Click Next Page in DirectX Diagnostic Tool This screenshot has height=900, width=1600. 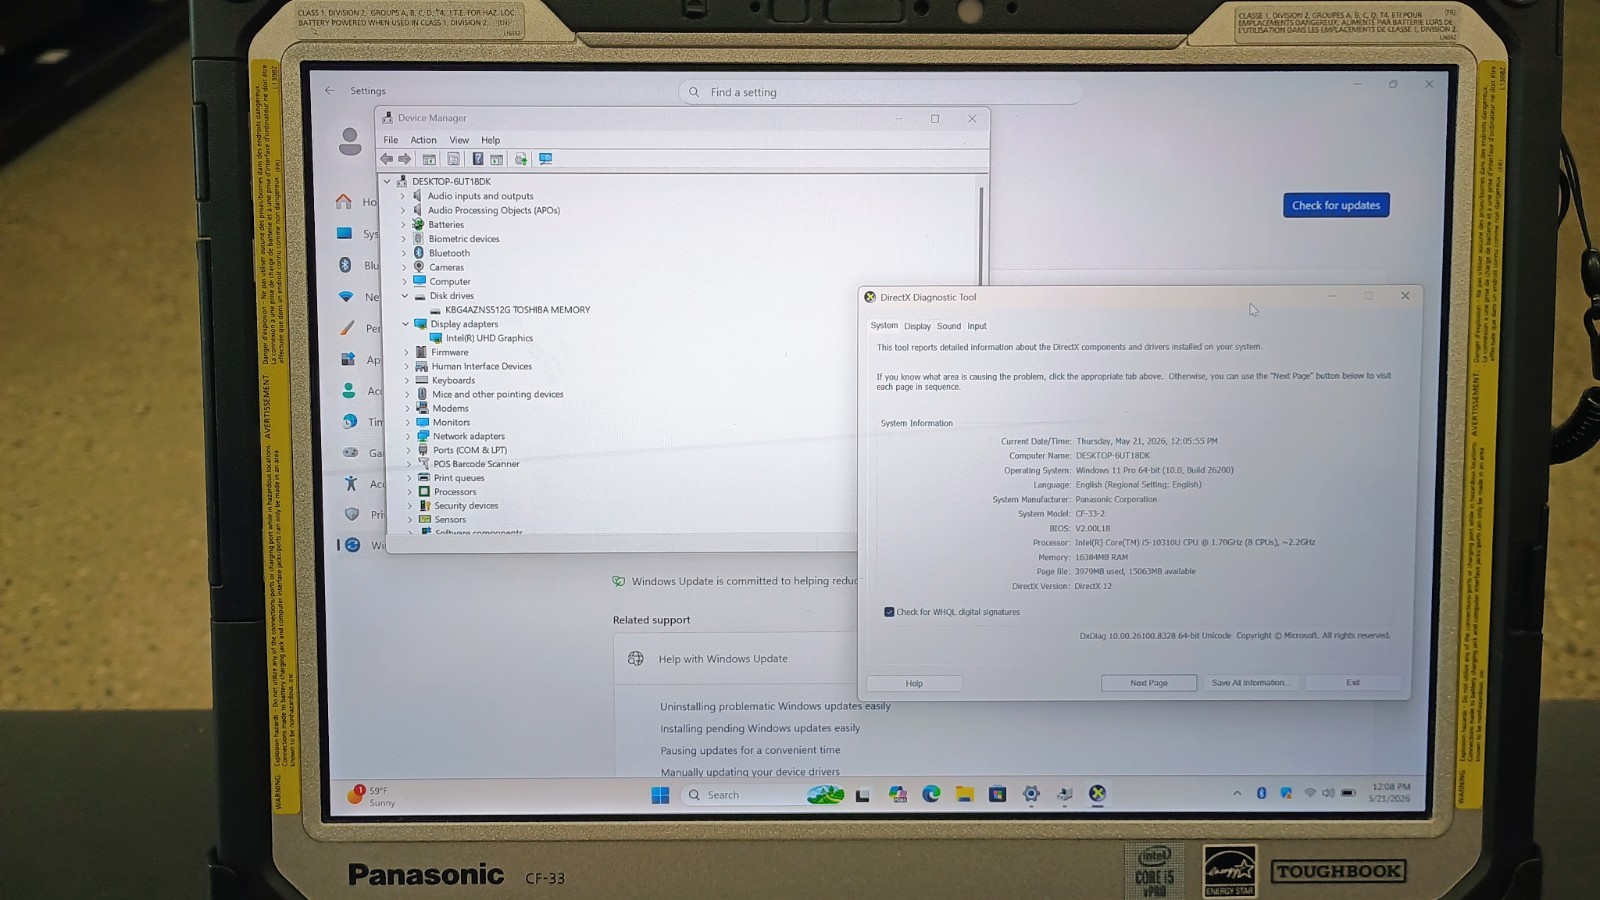pos(1149,683)
